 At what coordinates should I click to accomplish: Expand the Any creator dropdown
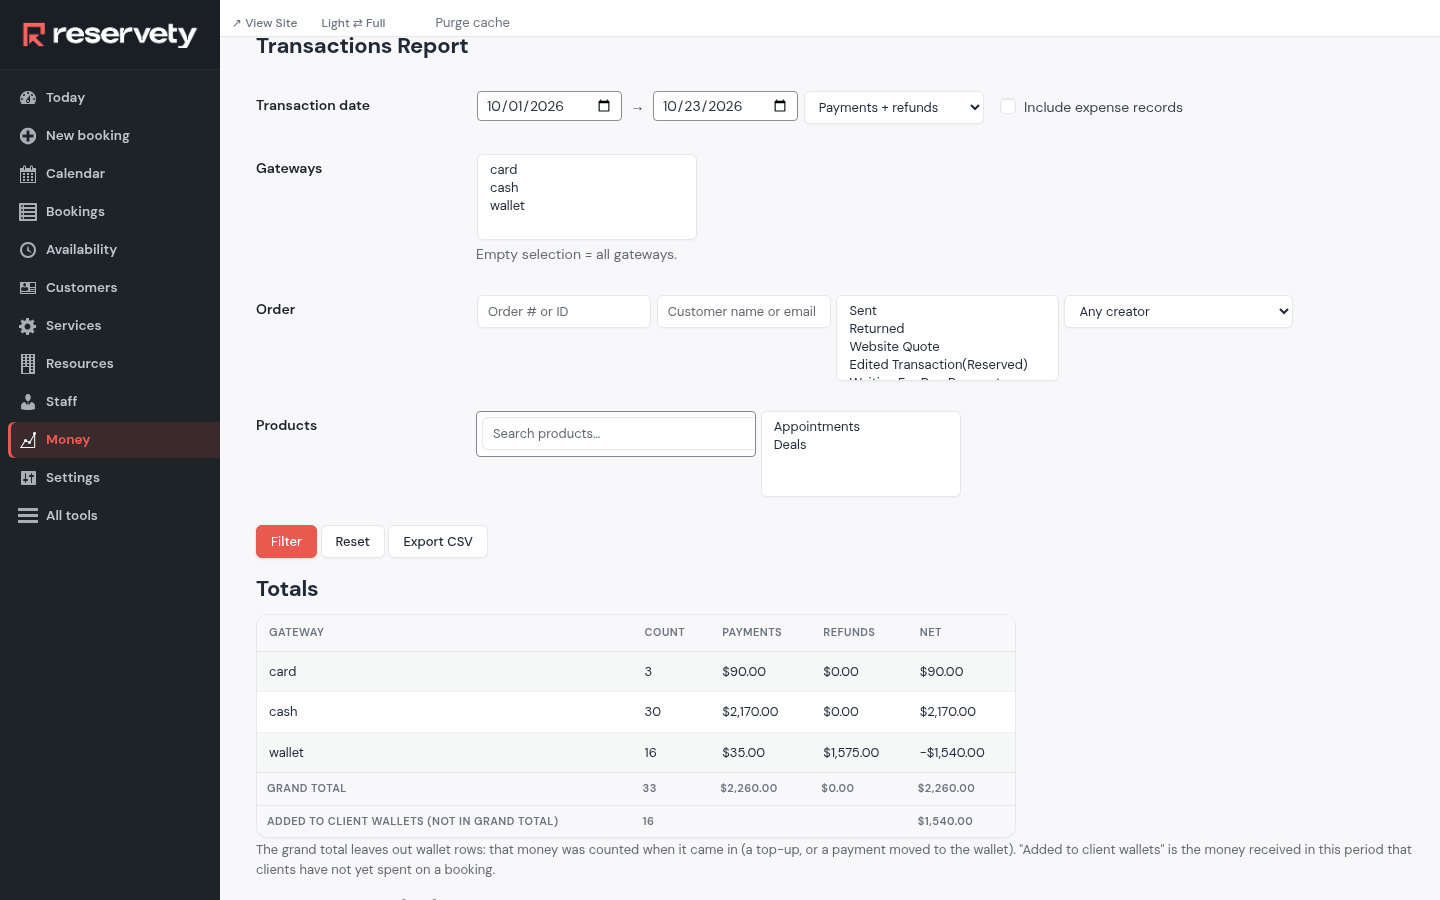point(1178,311)
